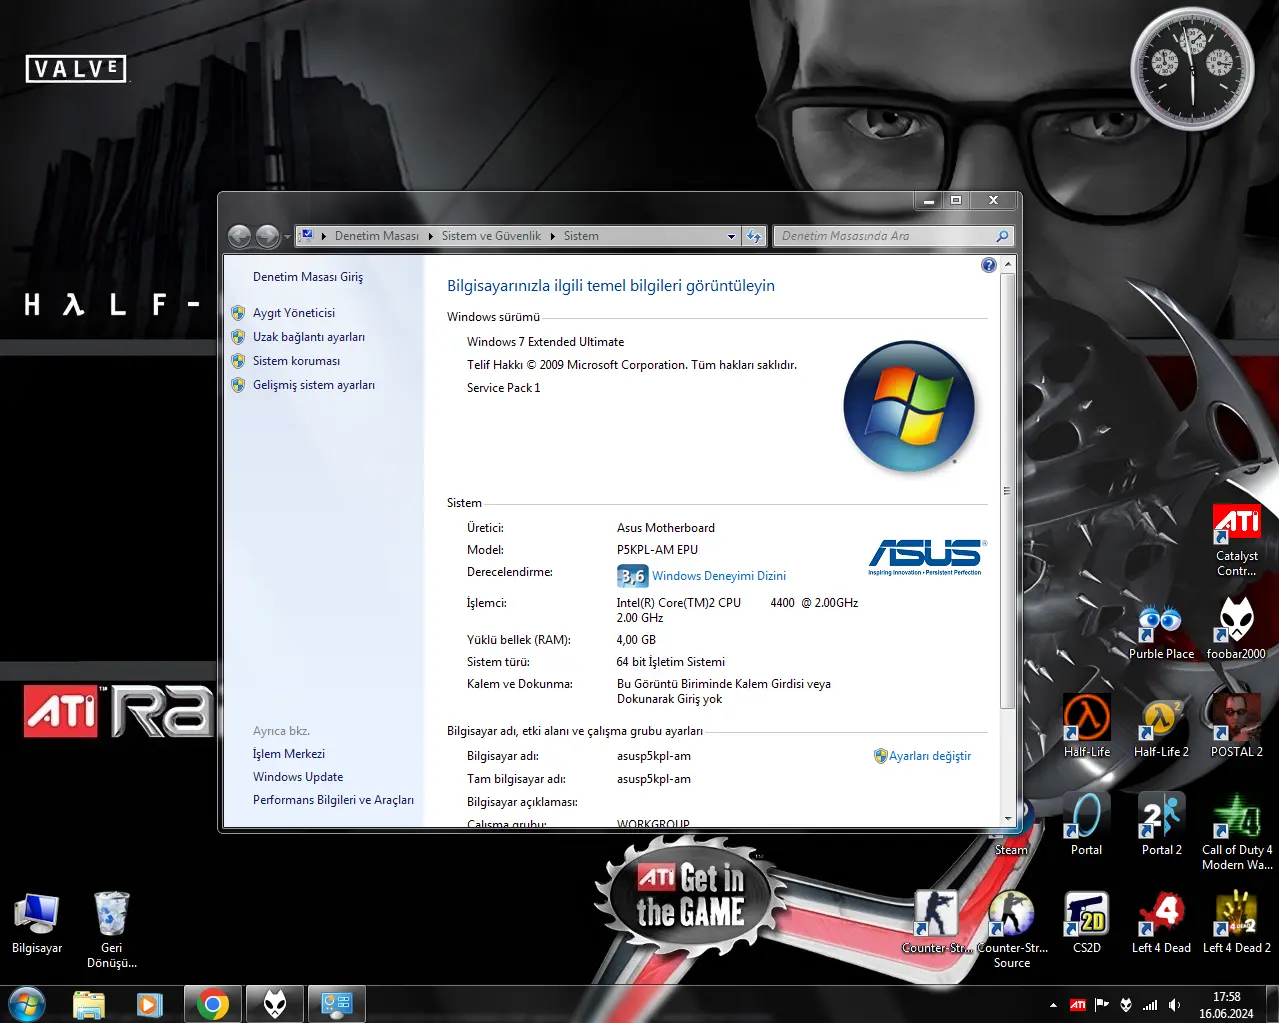Screen dimensions: 1279x1023
Task: Open Call of Duty 4 desktop shortcut
Action: (1236, 832)
